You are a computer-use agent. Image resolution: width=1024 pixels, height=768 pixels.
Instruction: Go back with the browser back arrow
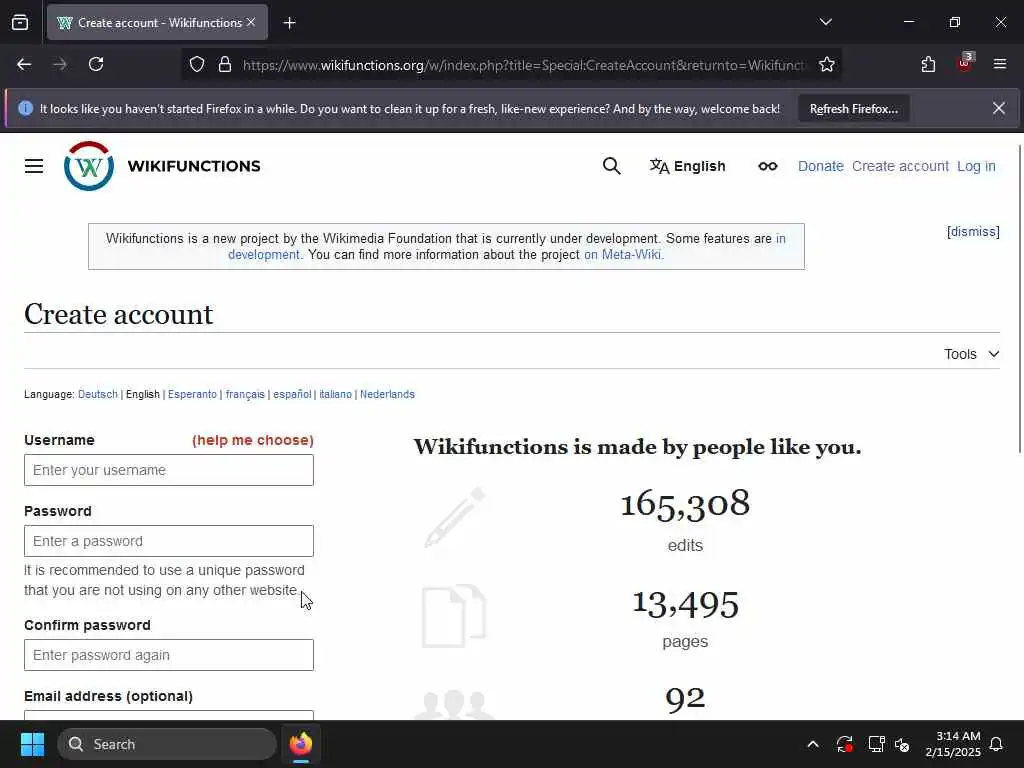coord(24,64)
